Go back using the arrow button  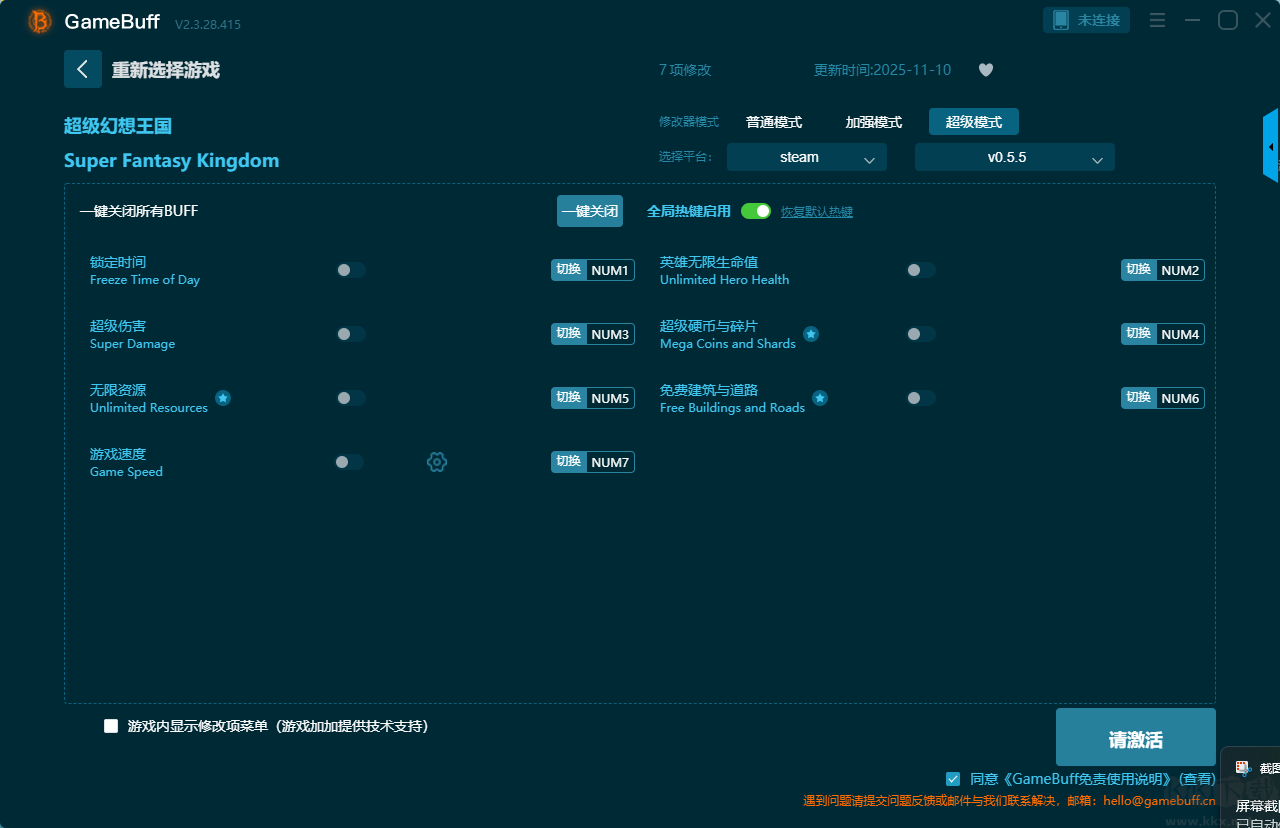tap(83, 69)
